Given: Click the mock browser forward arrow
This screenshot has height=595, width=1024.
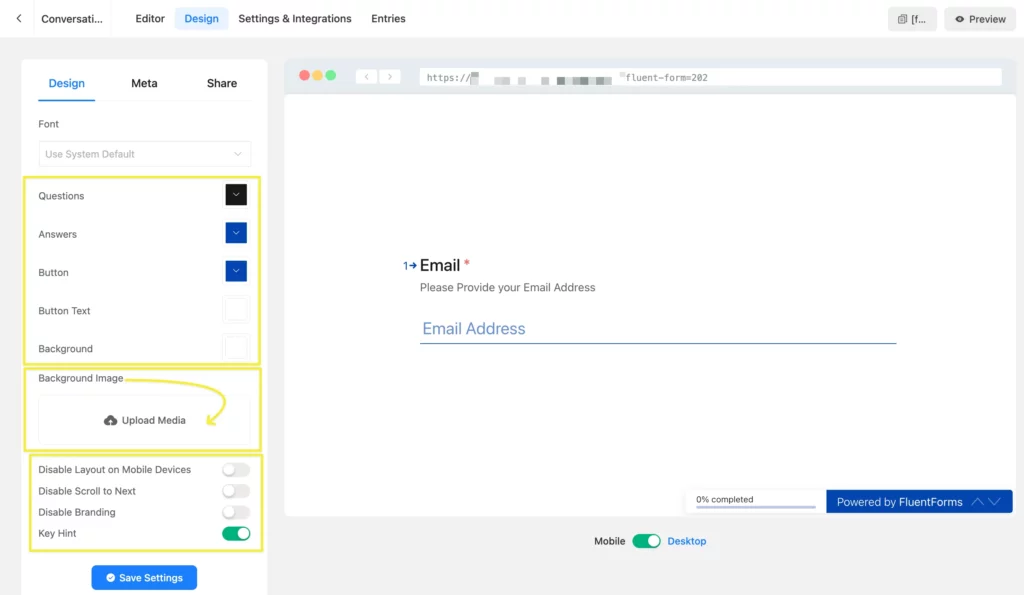Looking at the screenshot, I should click(390, 77).
